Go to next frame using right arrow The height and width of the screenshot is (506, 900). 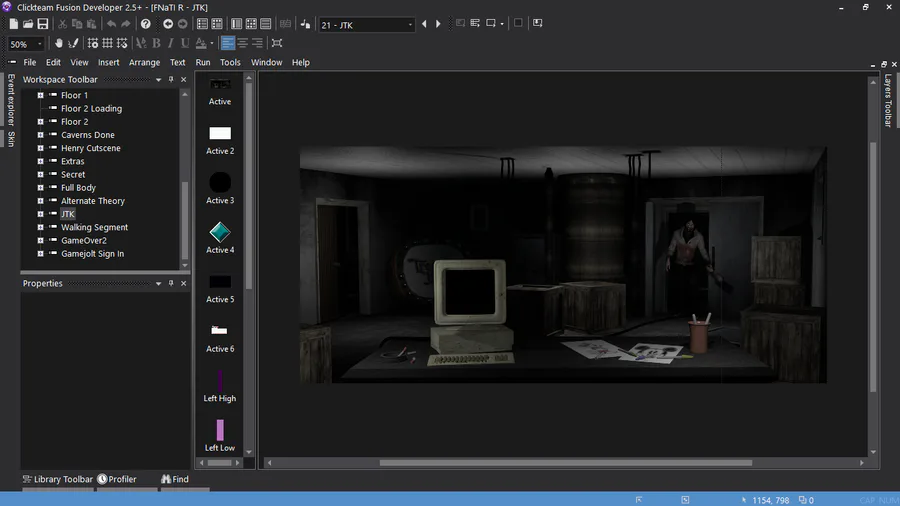tap(438, 24)
